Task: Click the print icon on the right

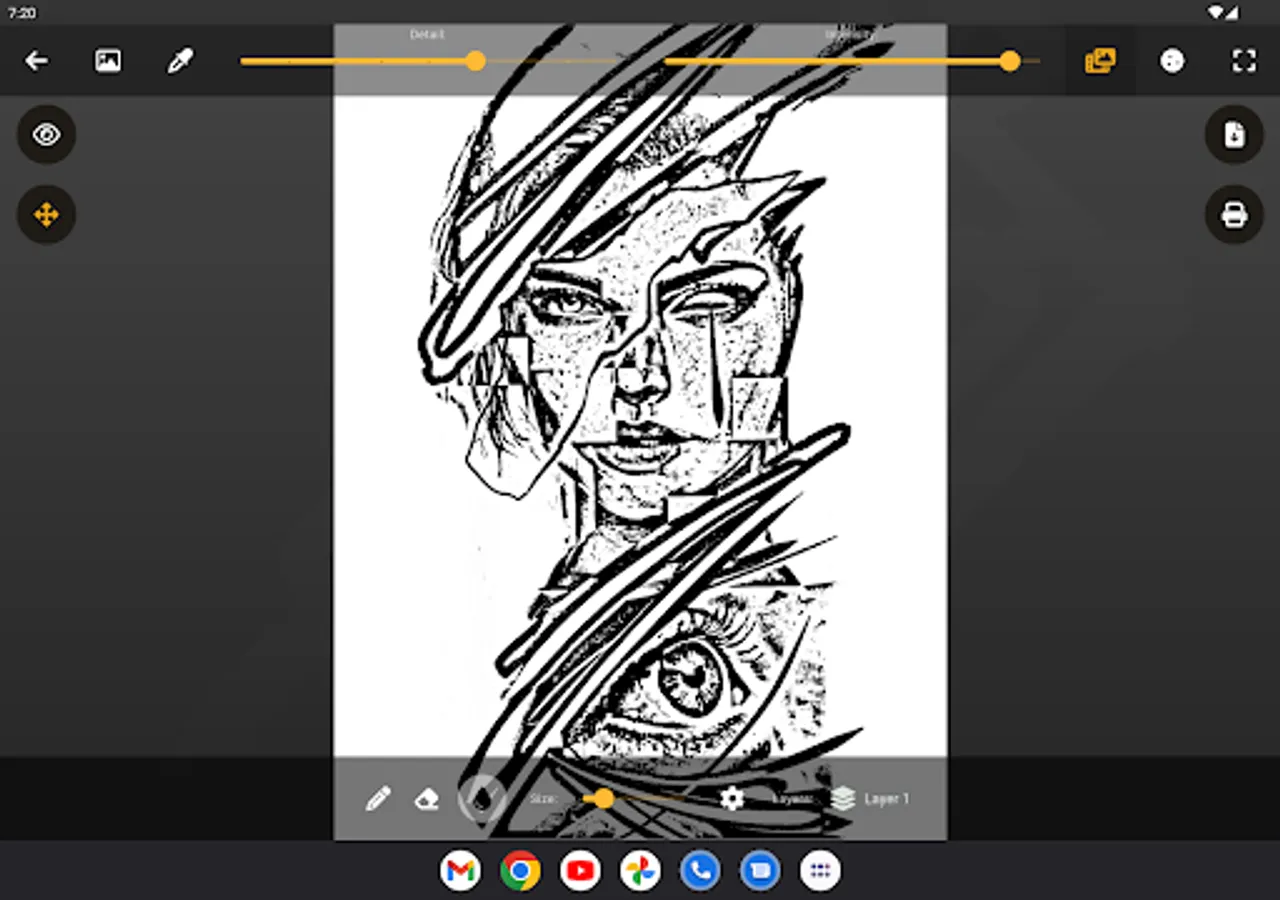Action: 1234,214
